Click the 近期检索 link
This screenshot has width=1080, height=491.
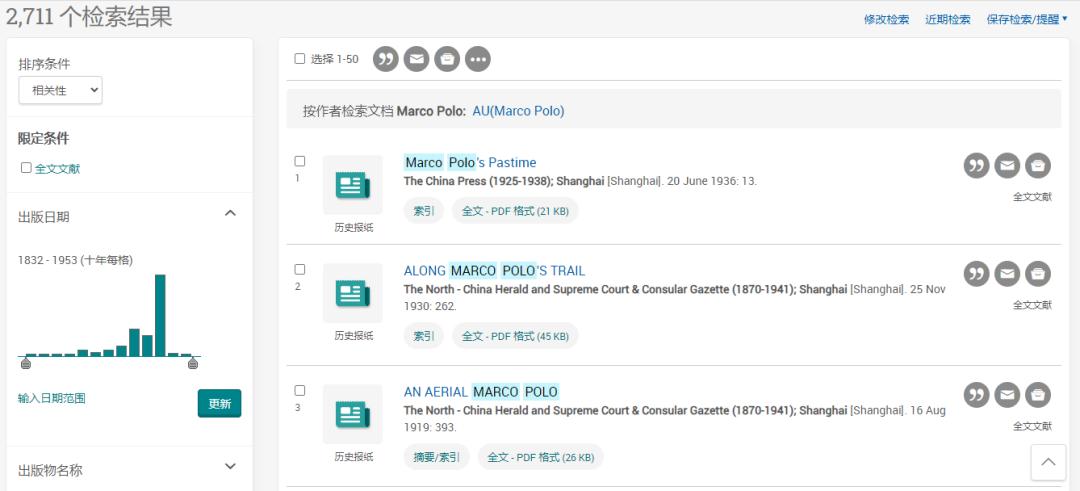[x=948, y=19]
